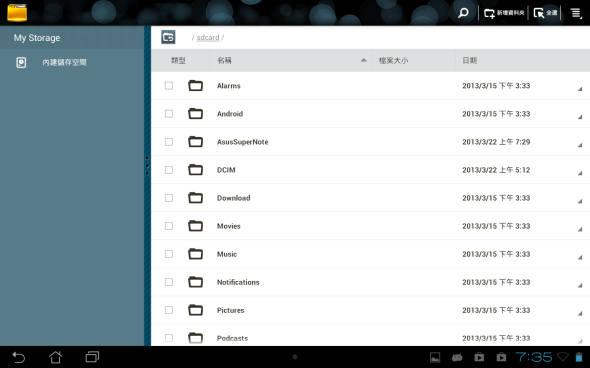
Task: Tap the second shopping bag notification icon
Action: point(501,357)
